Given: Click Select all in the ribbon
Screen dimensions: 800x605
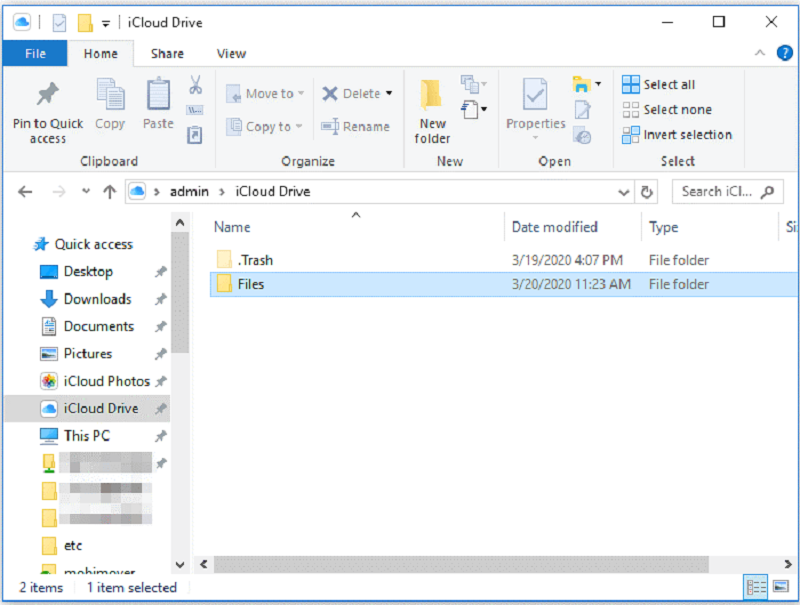Looking at the screenshot, I should (657, 84).
